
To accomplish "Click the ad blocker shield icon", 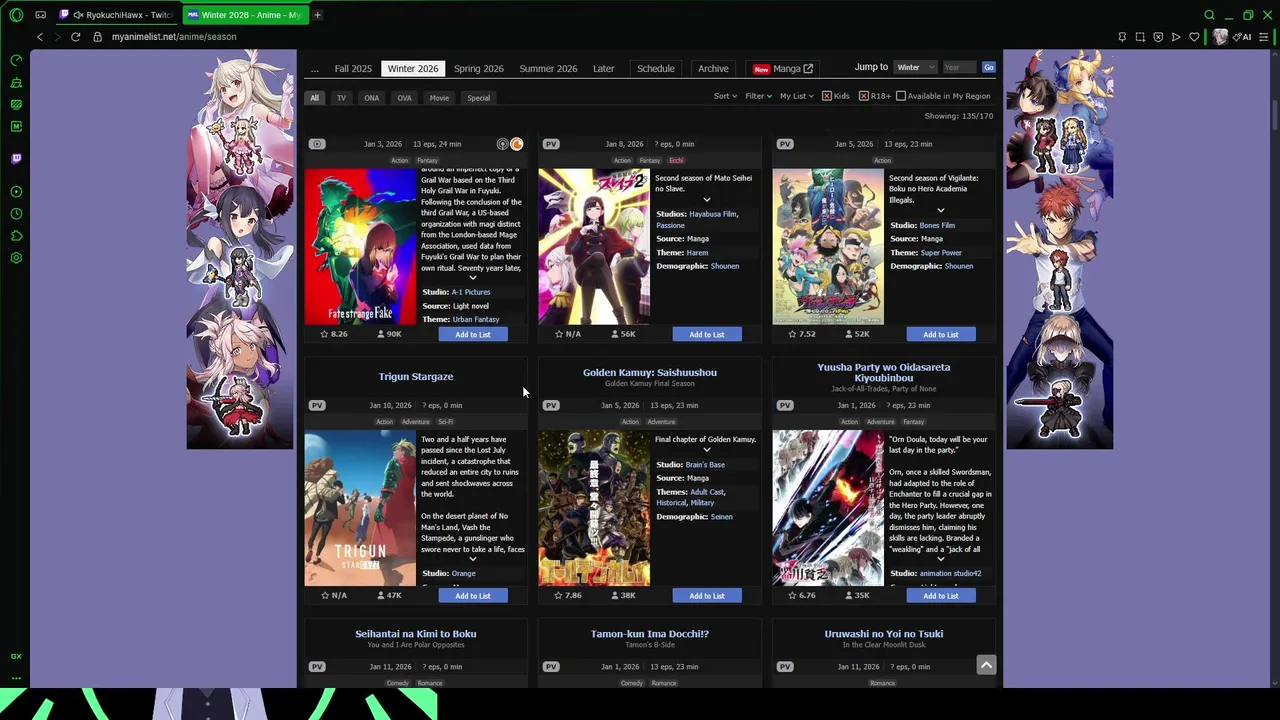I will pos(1158,37).
